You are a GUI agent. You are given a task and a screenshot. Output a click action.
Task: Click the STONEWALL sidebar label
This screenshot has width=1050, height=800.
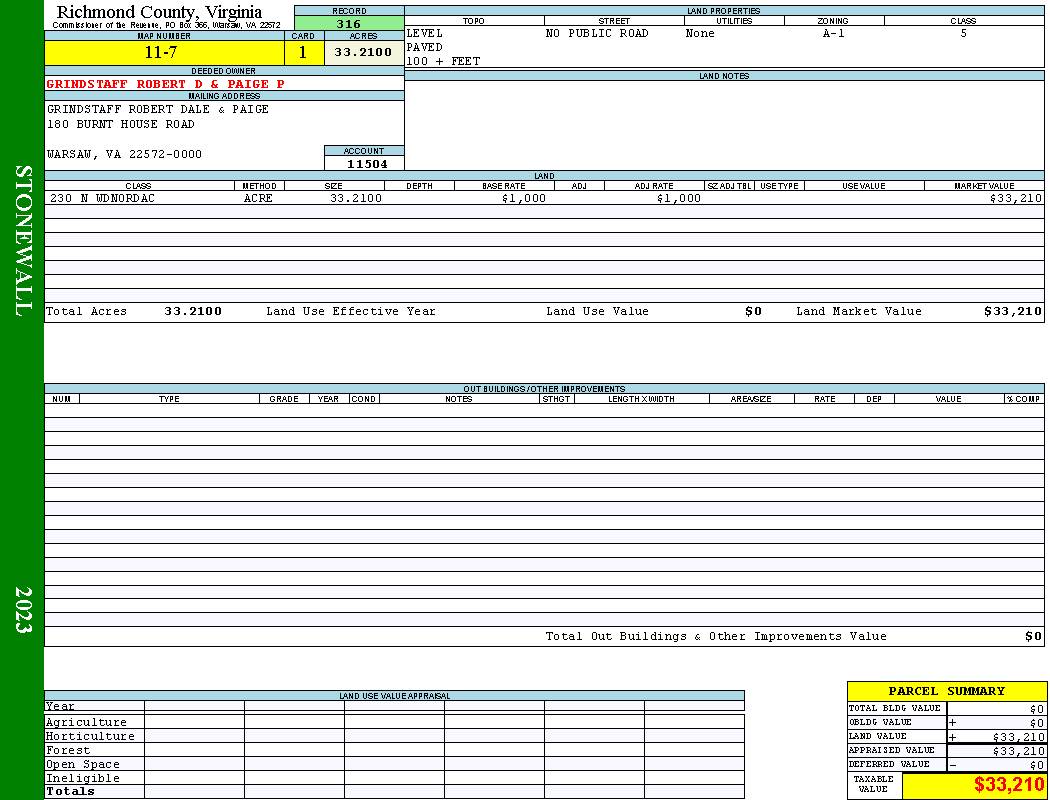(23, 241)
